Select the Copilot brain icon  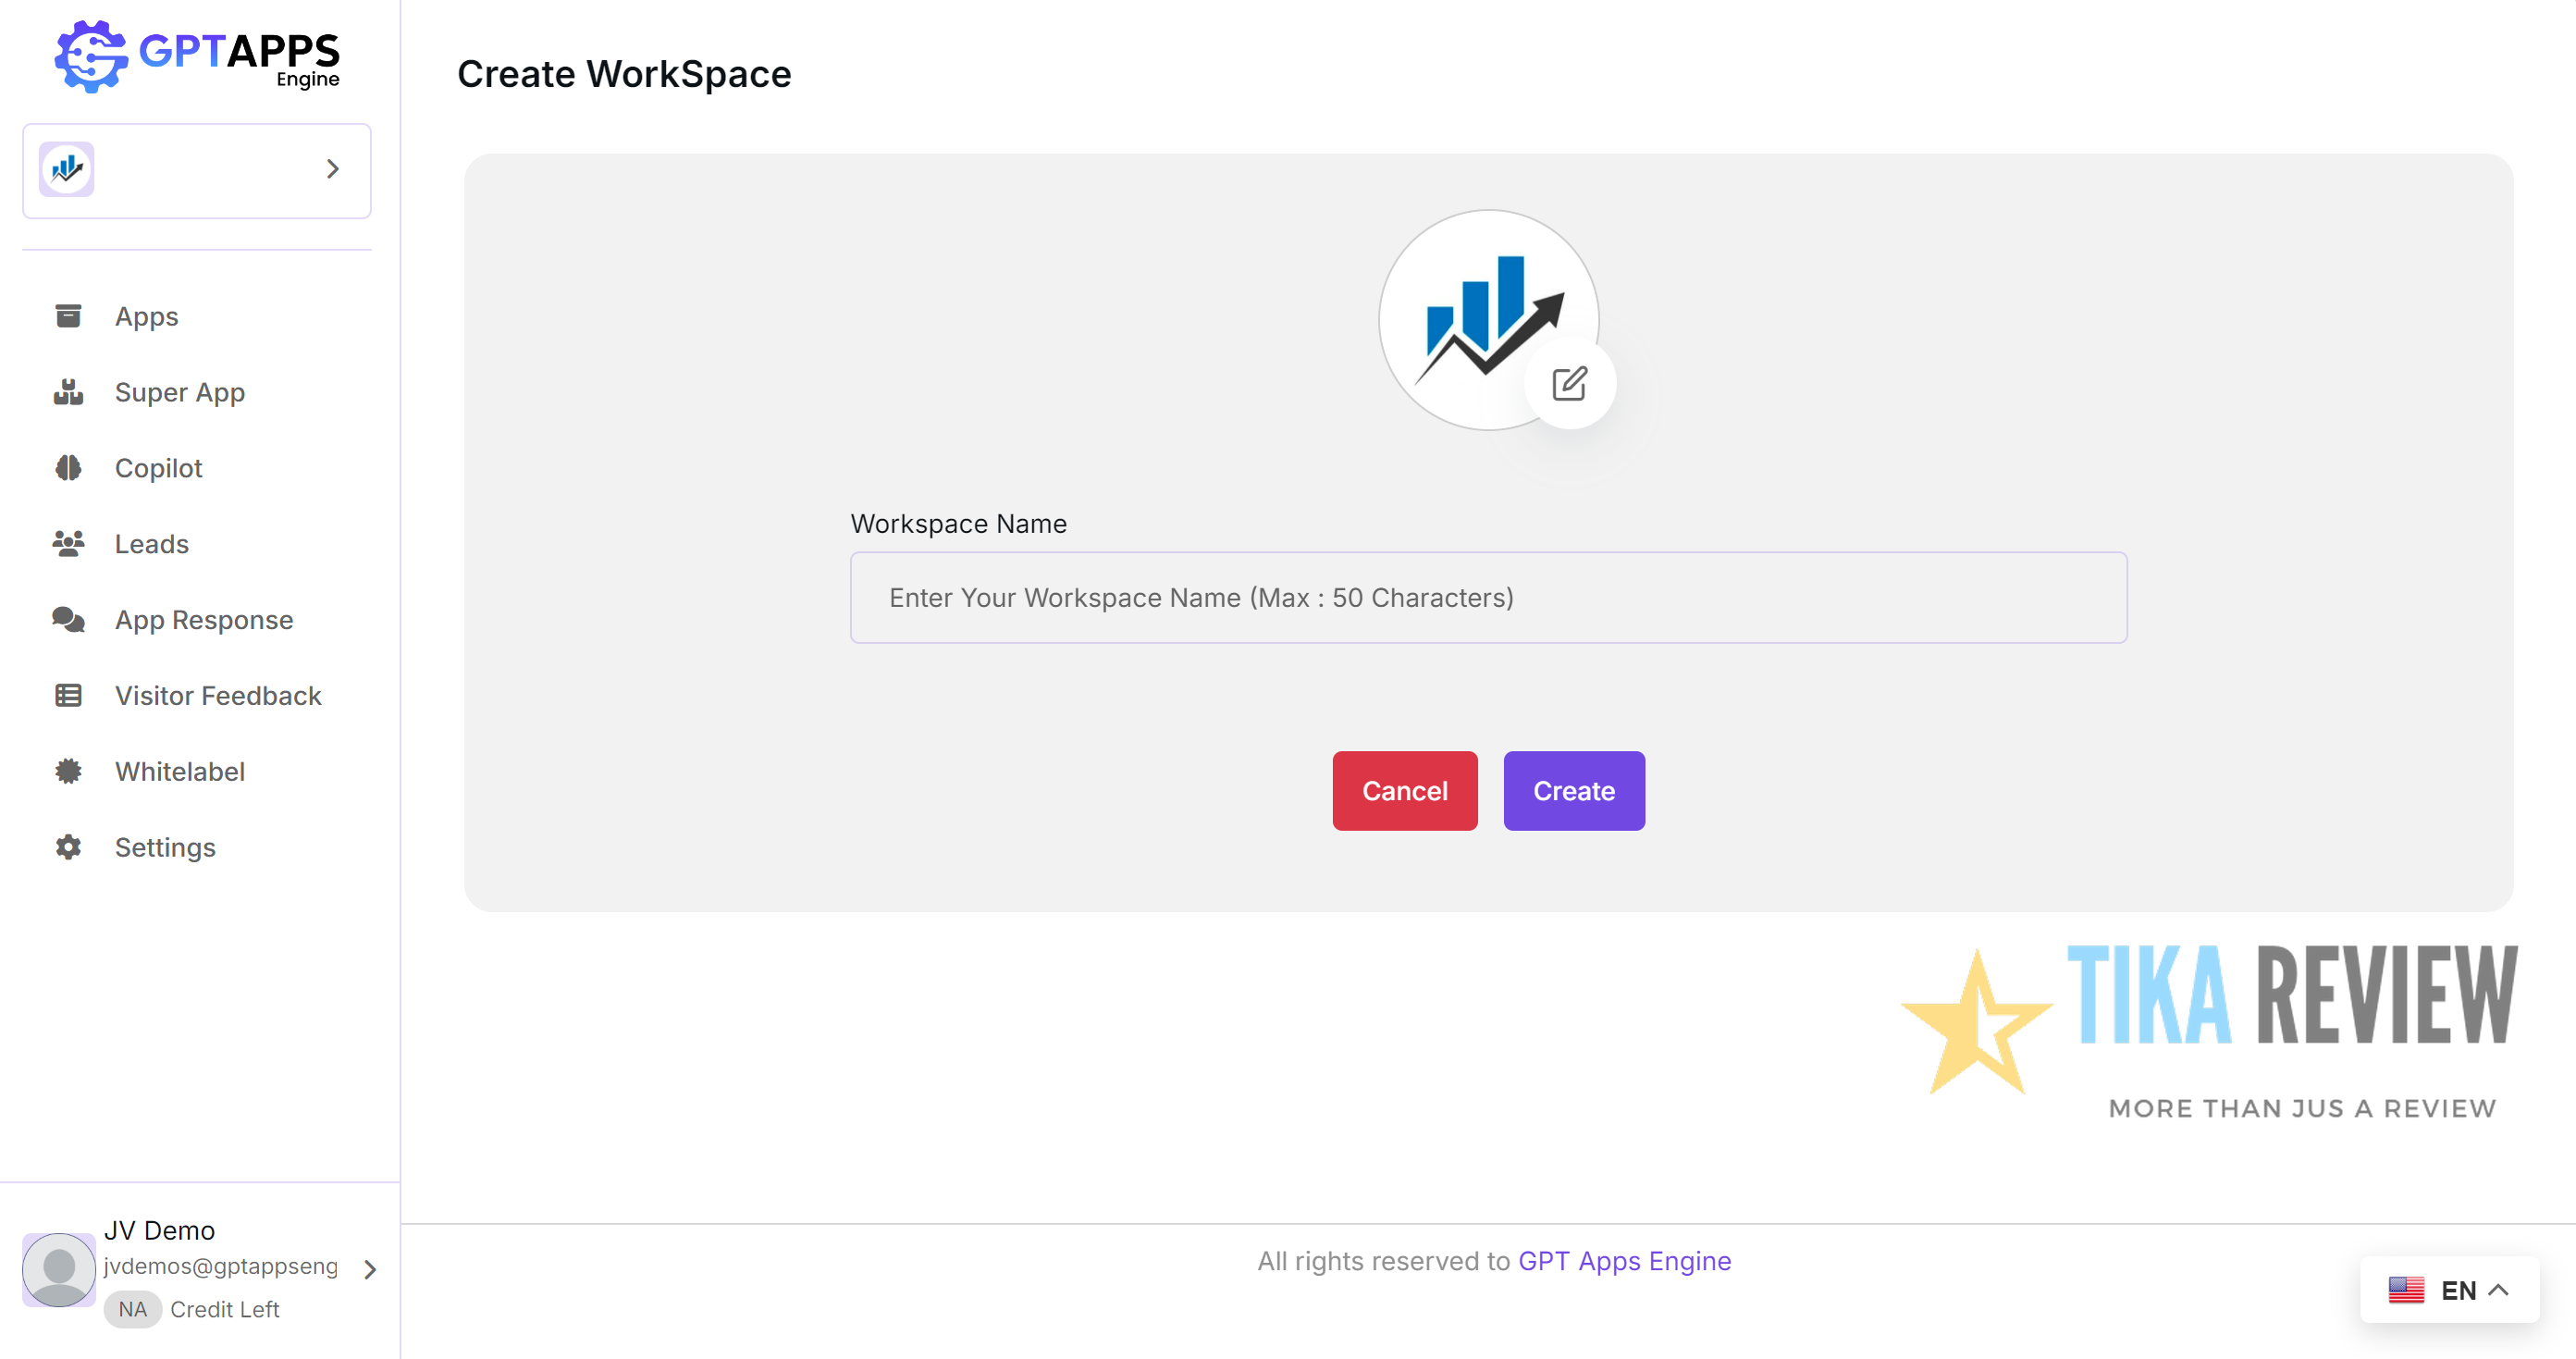tap(67, 468)
